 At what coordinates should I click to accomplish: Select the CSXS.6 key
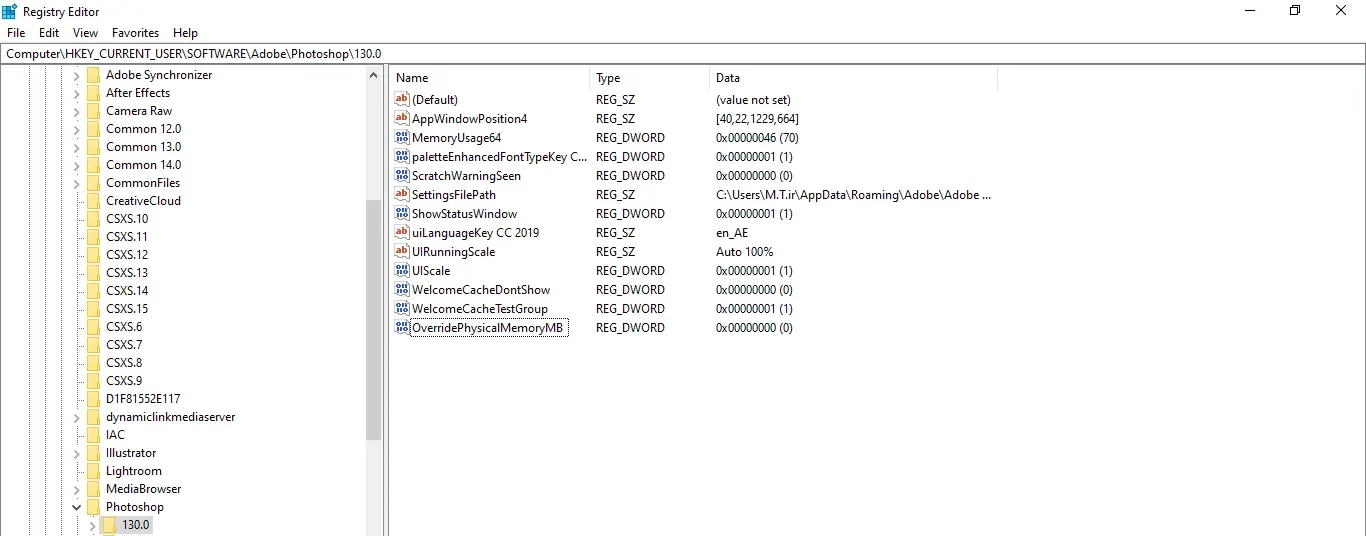pyautogui.click(x=124, y=327)
